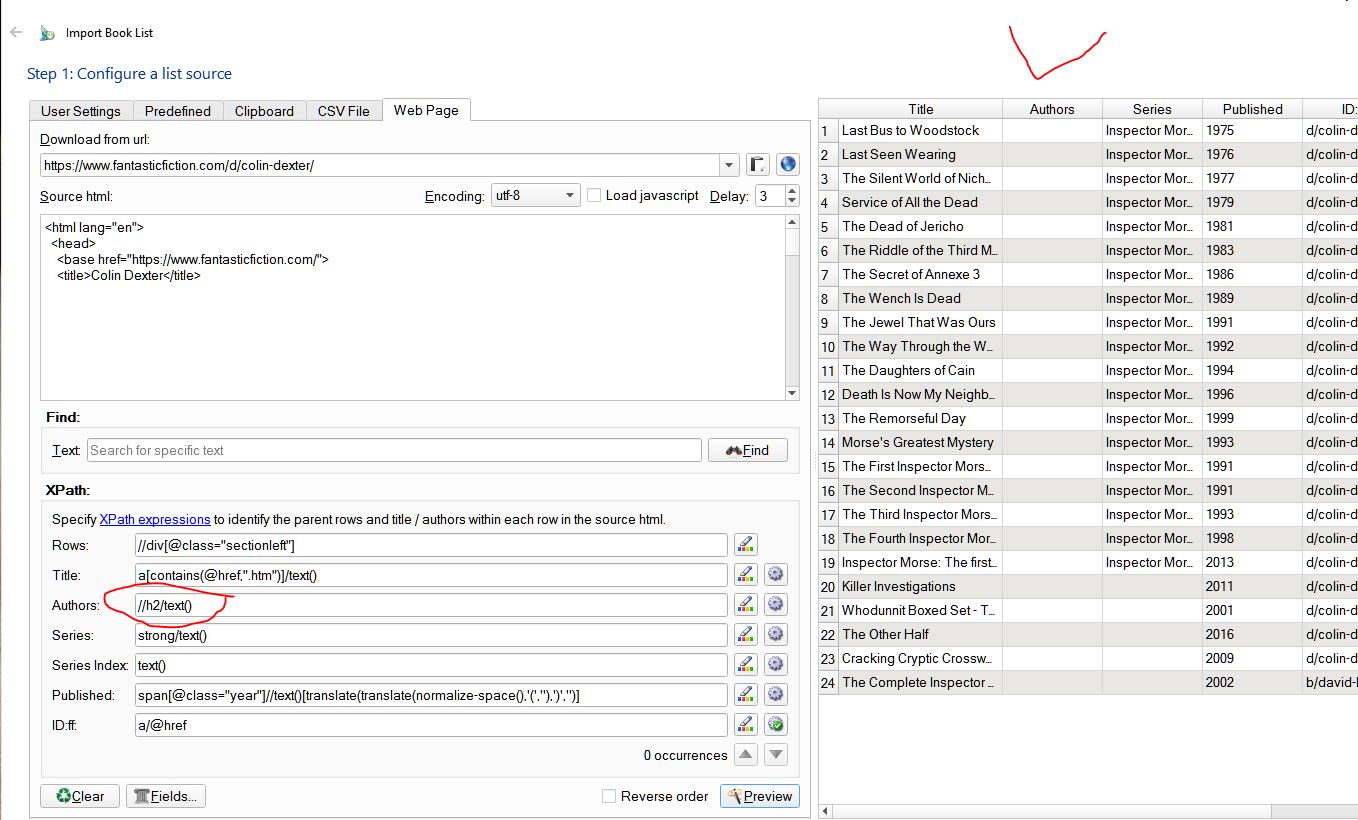The height and width of the screenshot is (820, 1358).
Task: Click the Authors column header
Action: tap(1052, 109)
